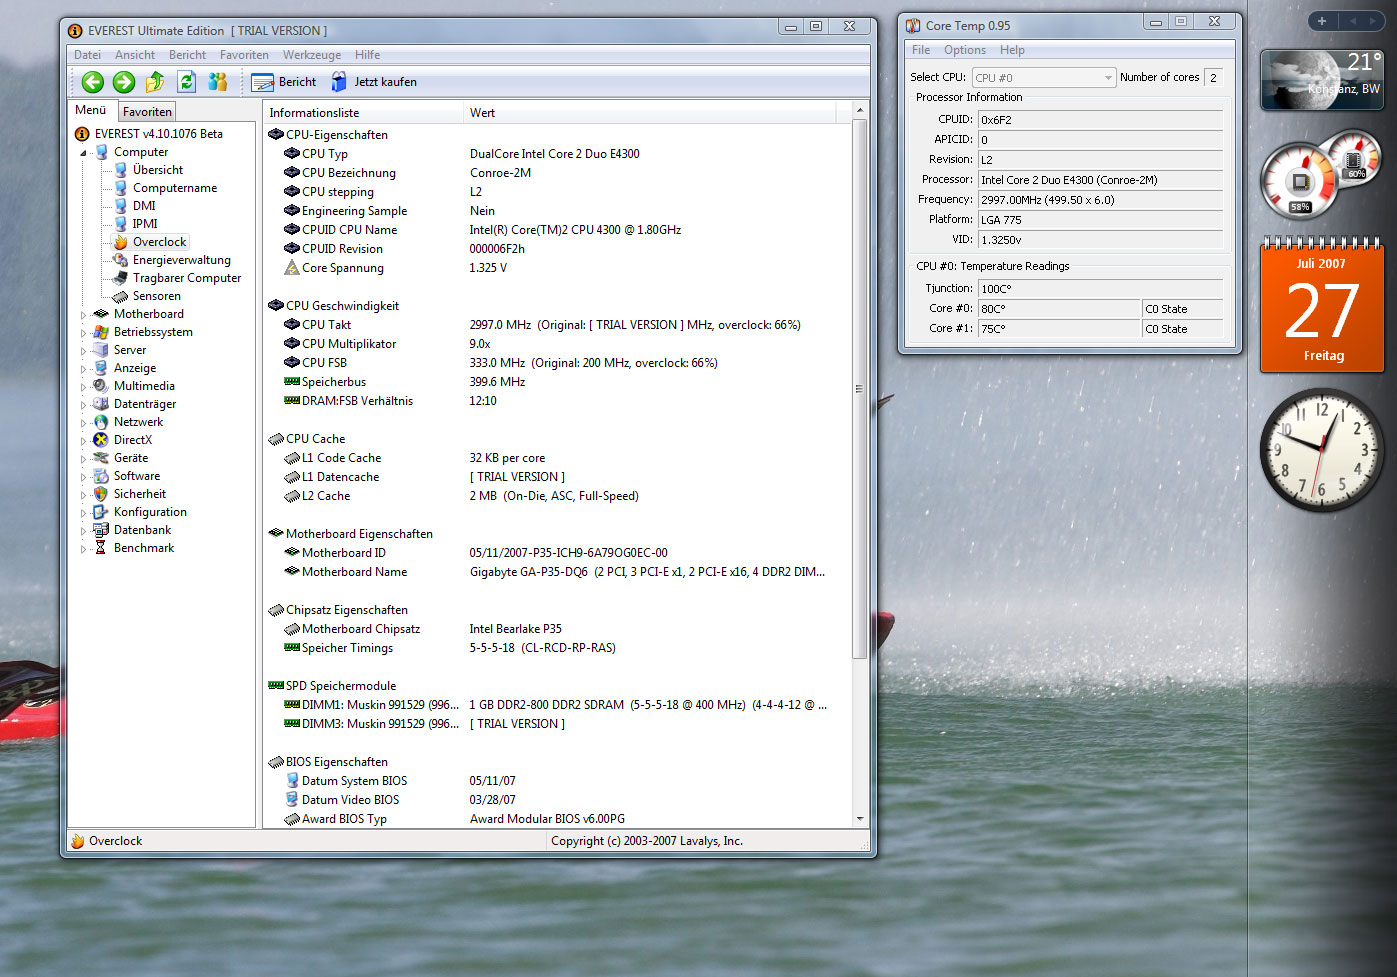Click the sidebar add gadget plus button
The width and height of the screenshot is (1397, 977).
pyautogui.click(x=1321, y=21)
